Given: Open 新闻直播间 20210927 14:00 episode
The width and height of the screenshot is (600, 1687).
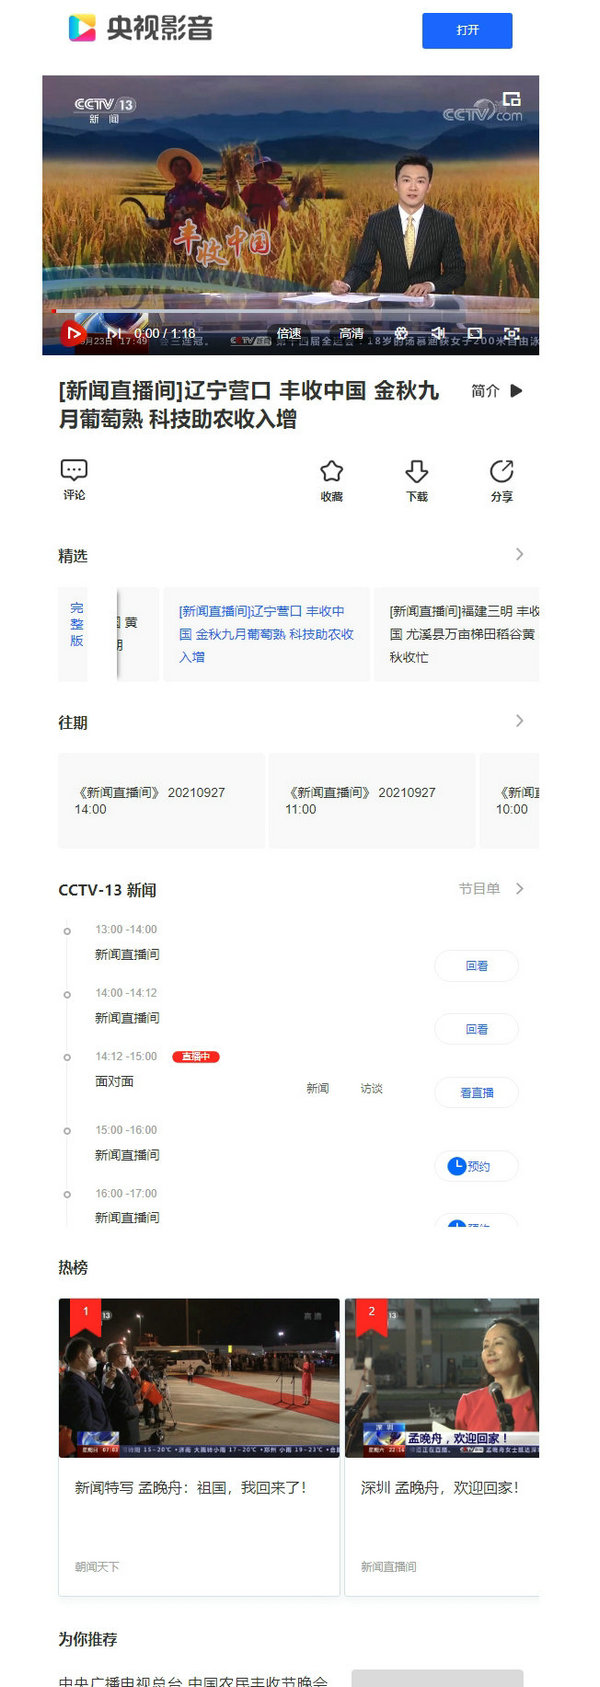Looking at the screenshot, I should click(161, 800).
